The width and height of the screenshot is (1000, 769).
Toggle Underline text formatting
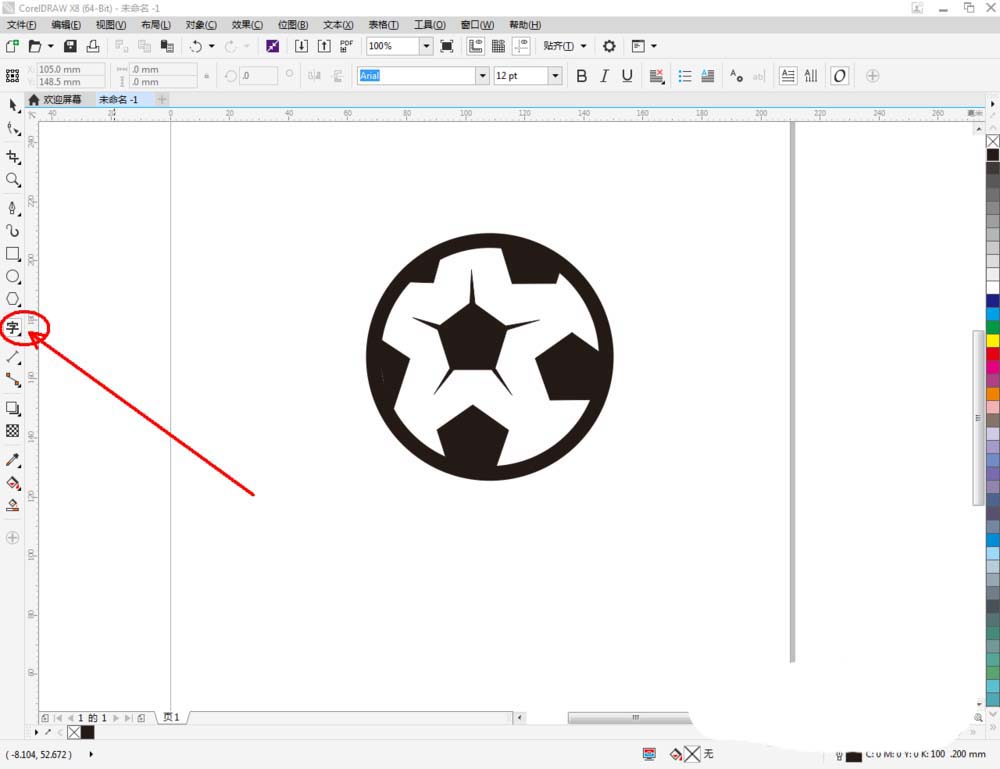coord(627,76)
